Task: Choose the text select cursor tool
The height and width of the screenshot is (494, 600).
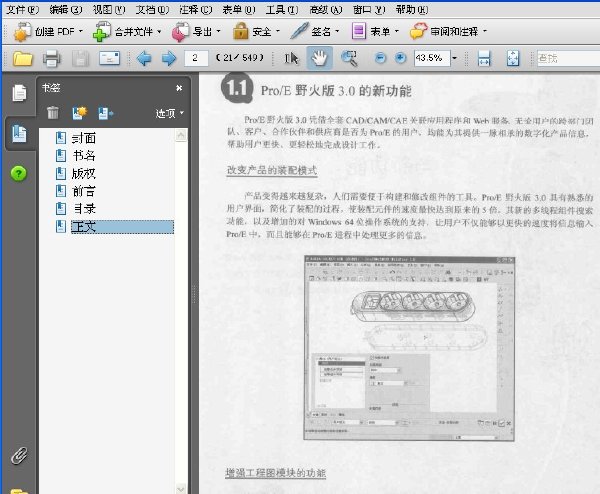Action: click(x=291, y=59)
